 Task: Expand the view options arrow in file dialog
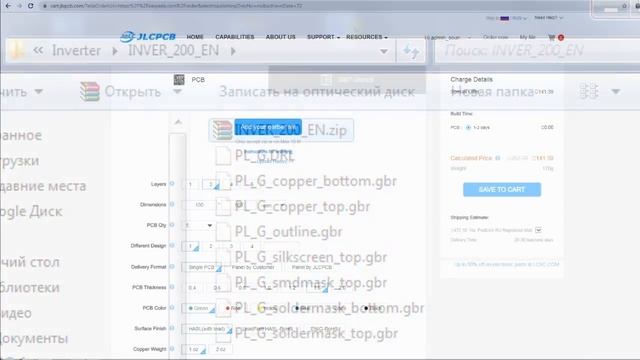tap(616, 91)
